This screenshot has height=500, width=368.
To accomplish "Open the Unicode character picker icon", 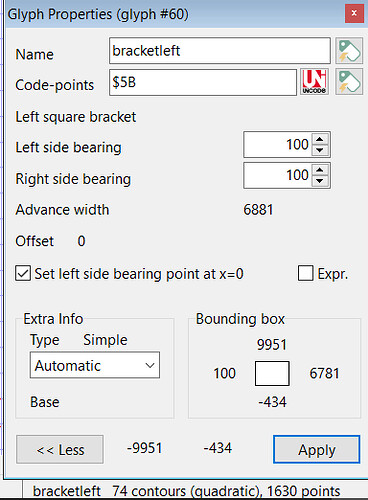I will (314, 82).
